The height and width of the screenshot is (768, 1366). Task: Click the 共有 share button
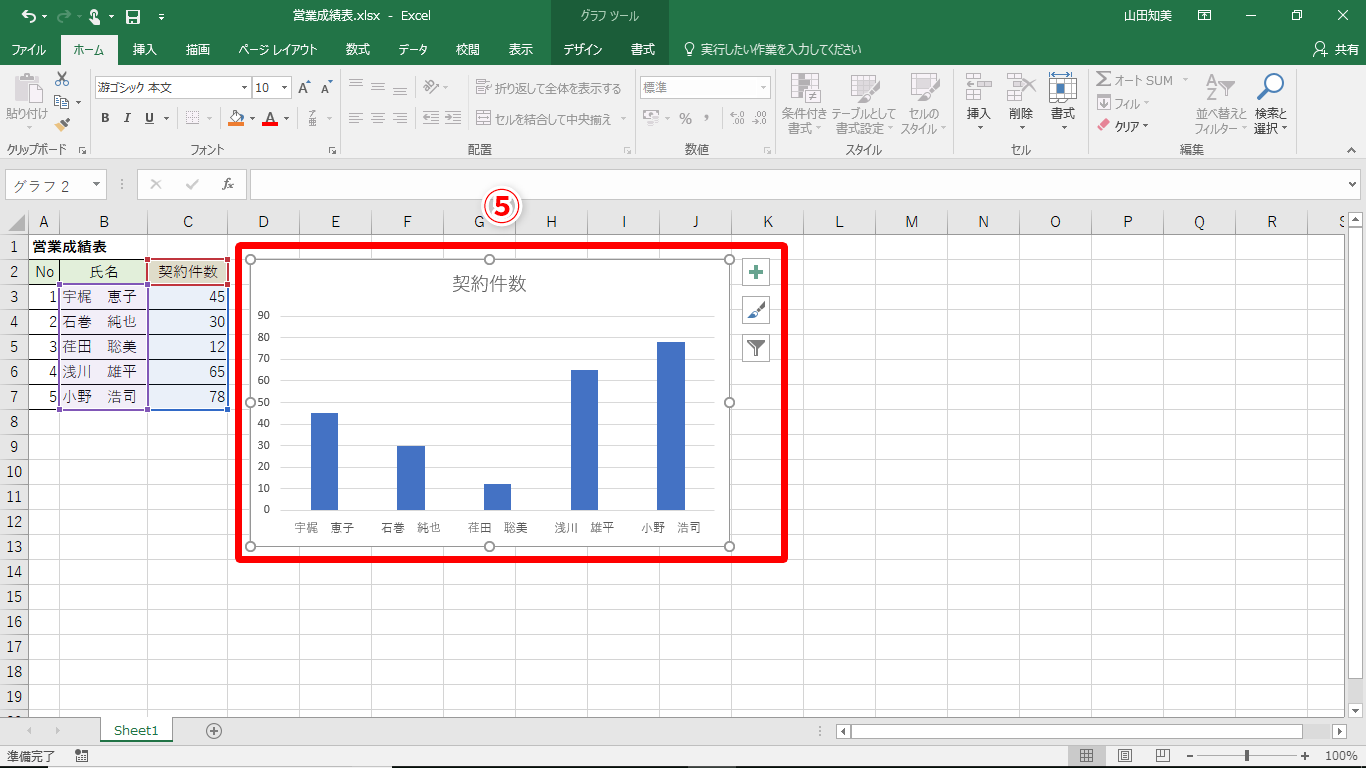point(1337,49)
